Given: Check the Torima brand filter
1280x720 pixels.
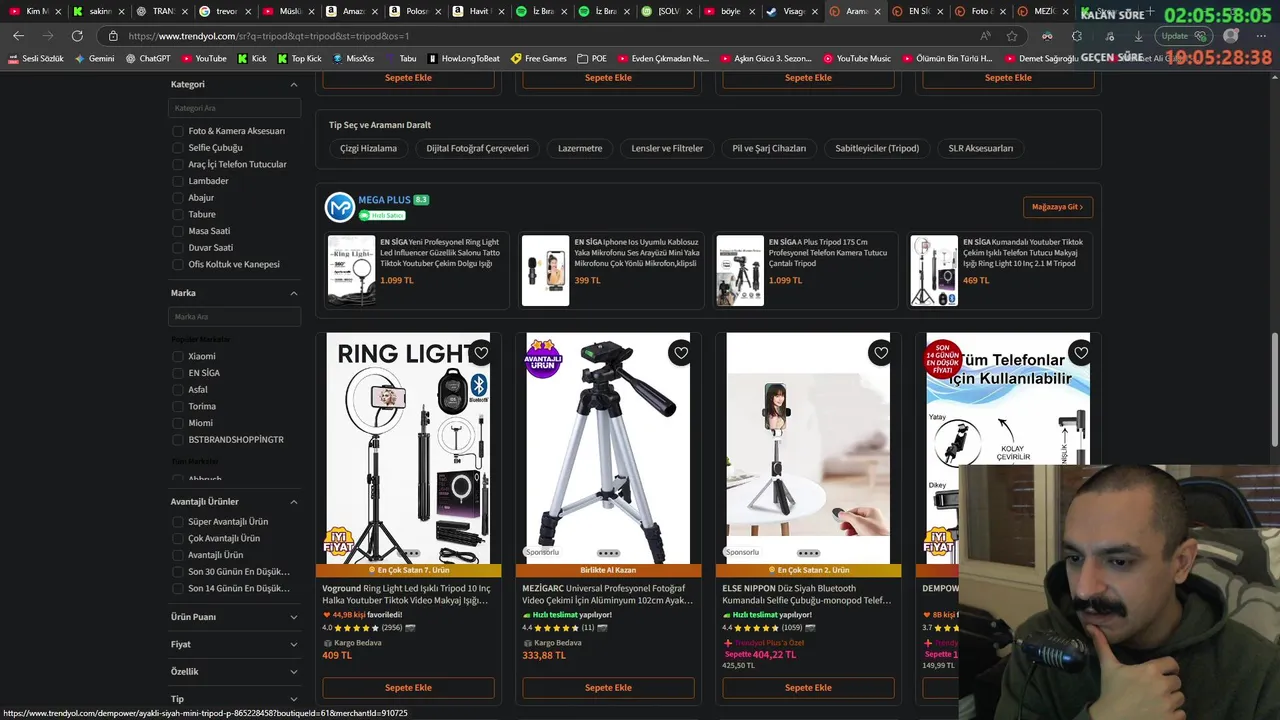Looking at the screenshot, I should point(178,406).
